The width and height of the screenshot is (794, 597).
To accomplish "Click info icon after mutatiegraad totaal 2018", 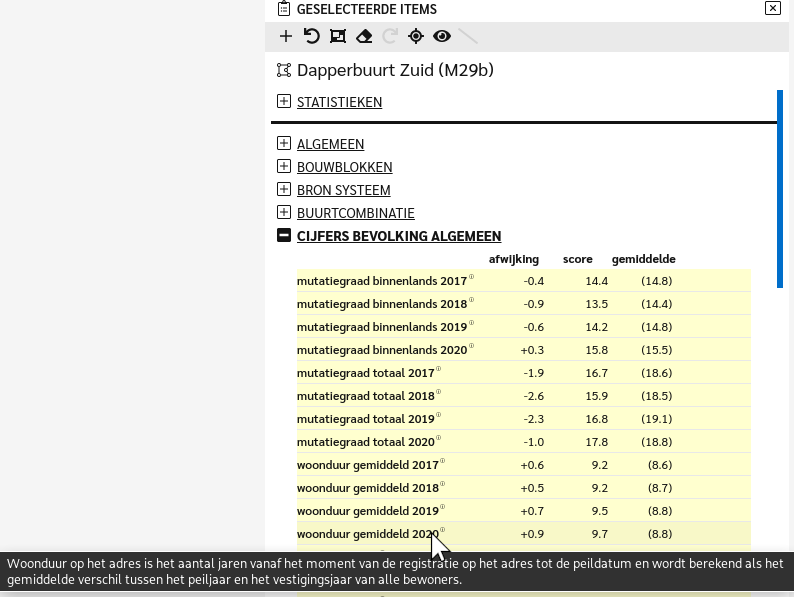I will point(439,392).
